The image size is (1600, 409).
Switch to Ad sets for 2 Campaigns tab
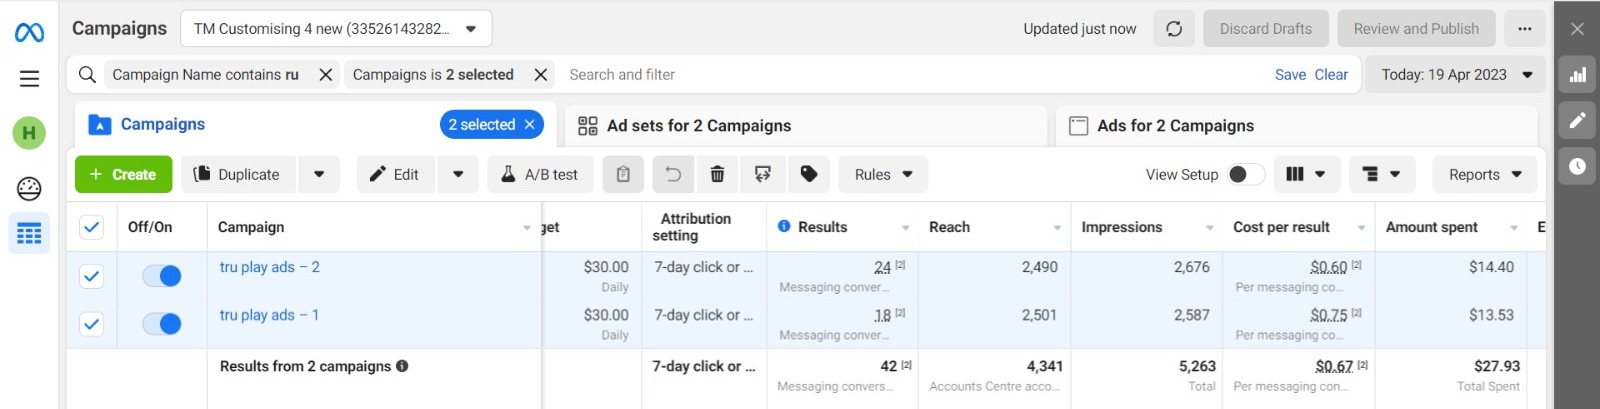698,126
